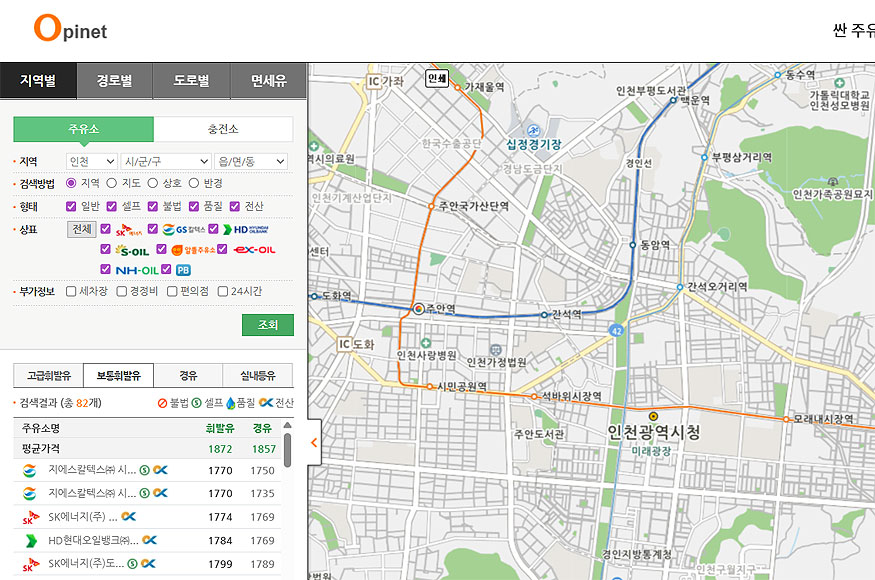Click the NH-OIL brand logo filter

tap(136, 270)
